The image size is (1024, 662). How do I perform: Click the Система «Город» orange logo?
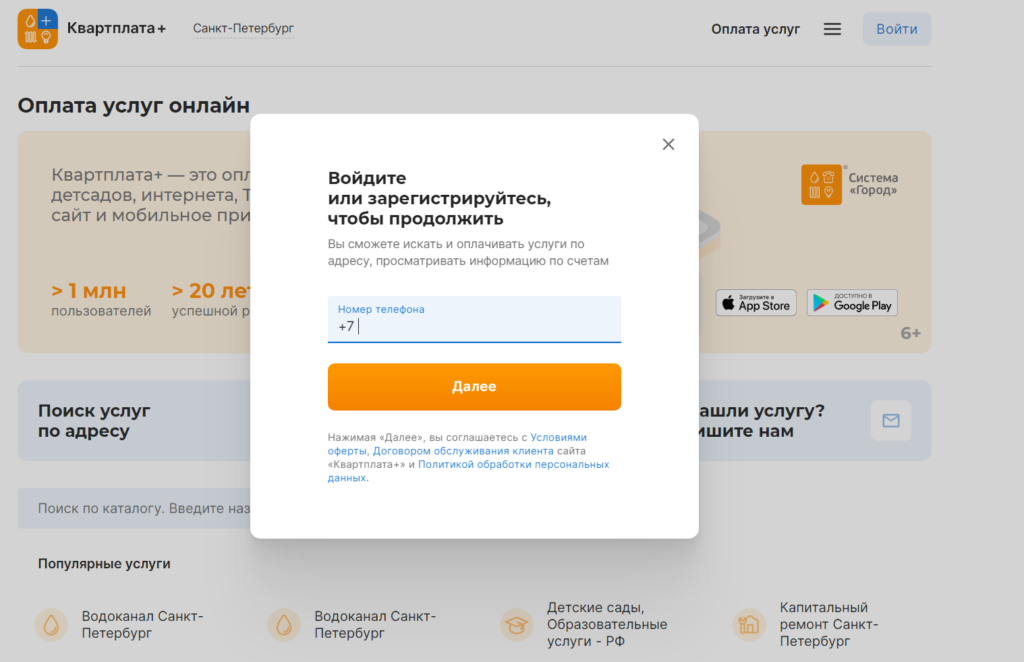pos(822,185)
